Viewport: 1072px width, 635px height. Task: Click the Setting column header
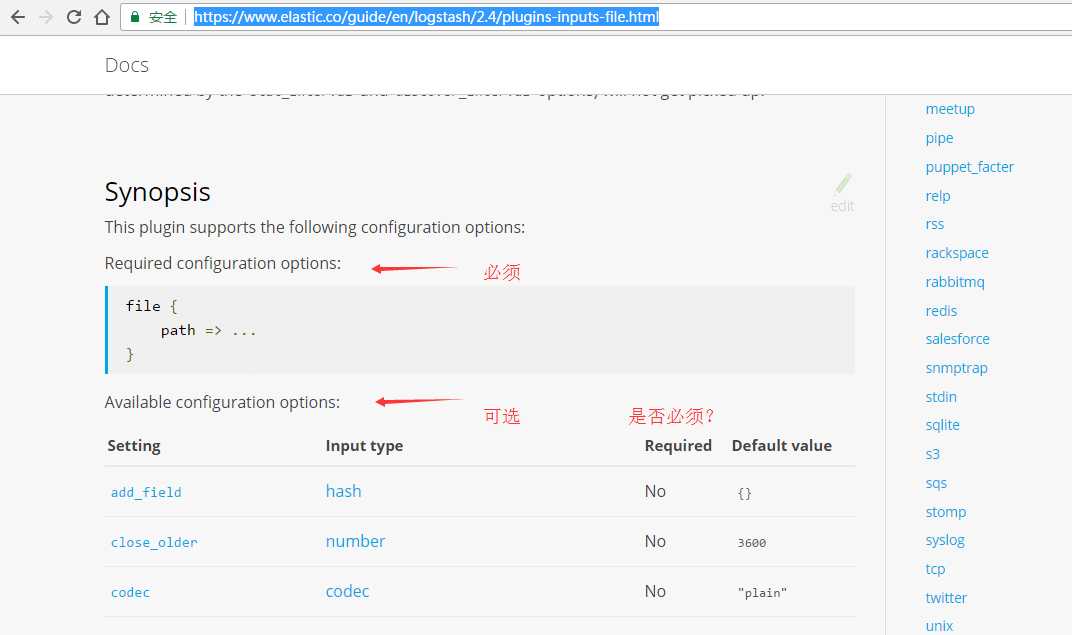[x=134, y=446]
